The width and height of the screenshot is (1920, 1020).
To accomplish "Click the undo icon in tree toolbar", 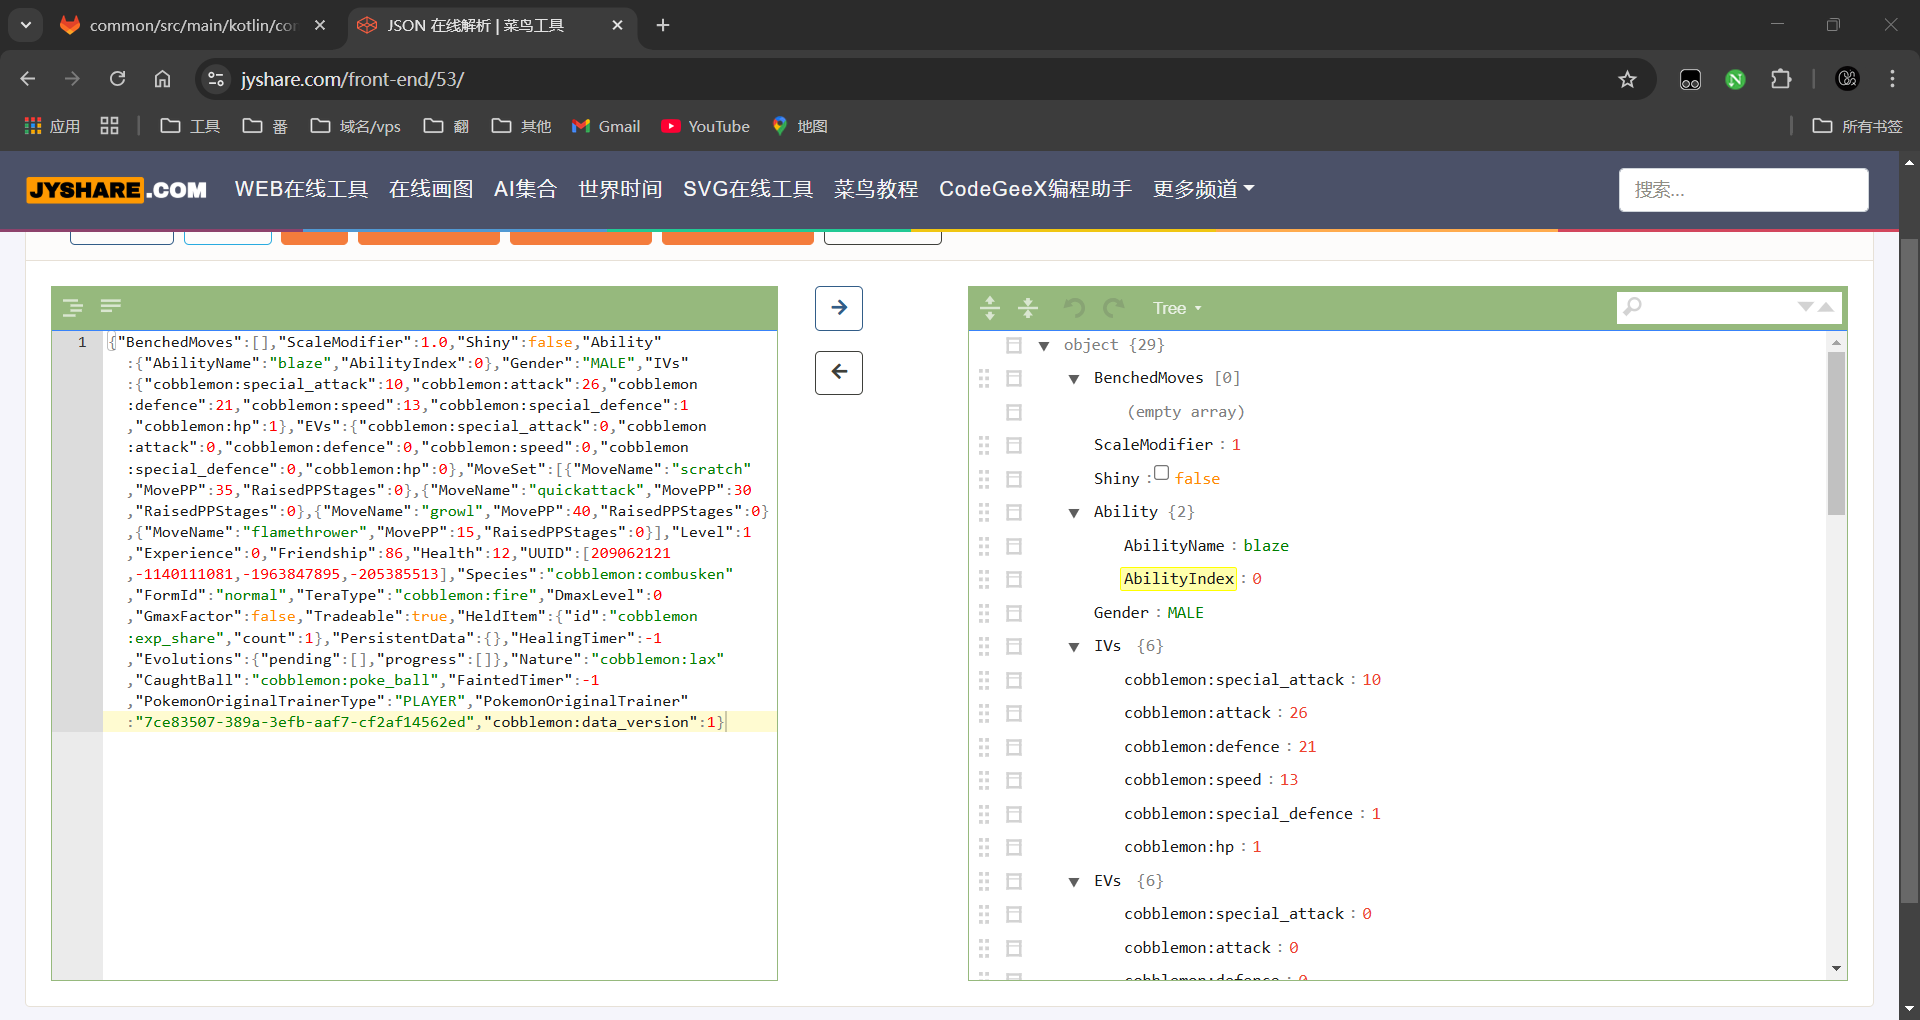I will pos(1073,308).
